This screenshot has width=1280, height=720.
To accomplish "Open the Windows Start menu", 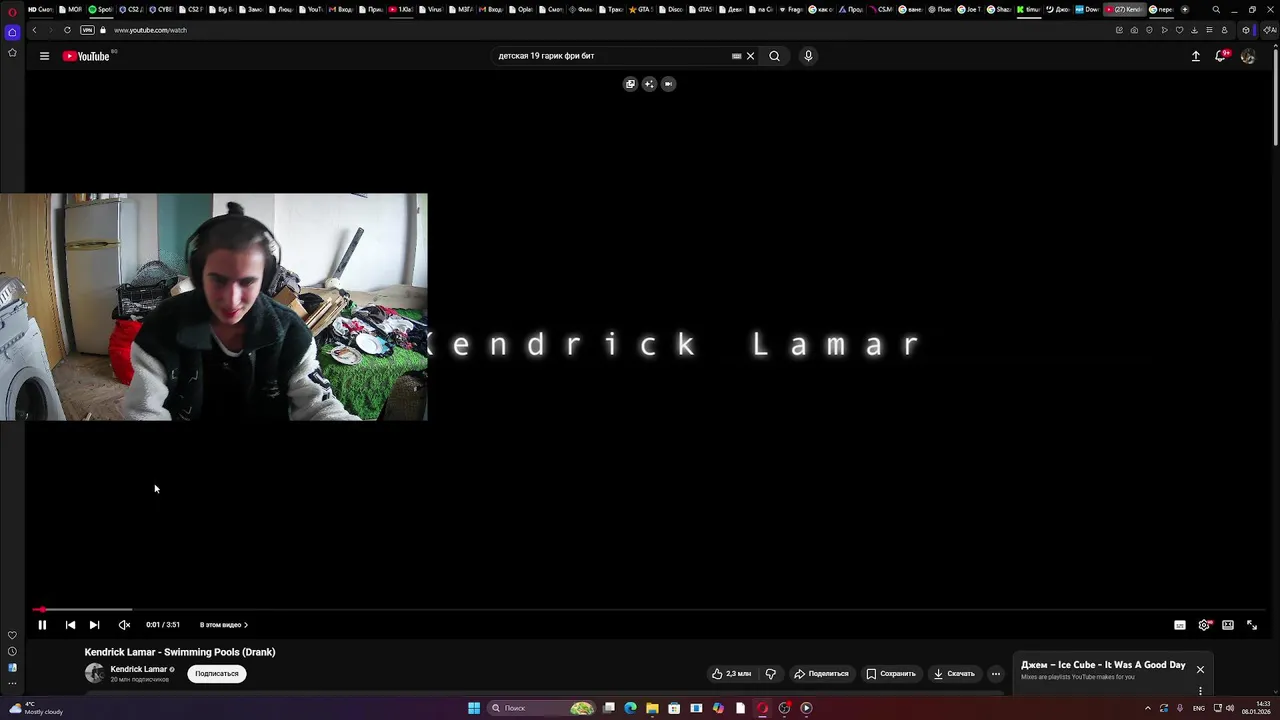I will tap(474, 708).
